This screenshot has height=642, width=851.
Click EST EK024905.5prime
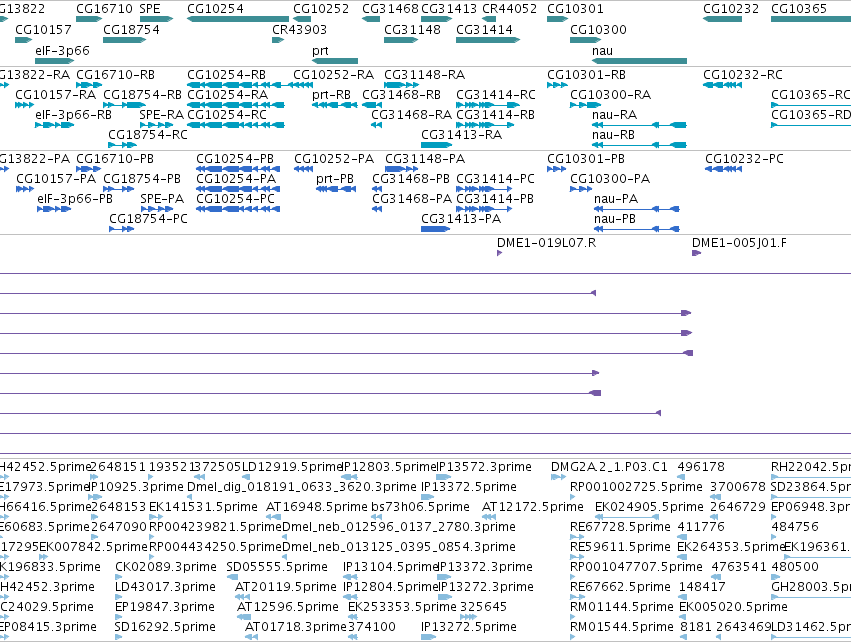click(x=649, y=507)
